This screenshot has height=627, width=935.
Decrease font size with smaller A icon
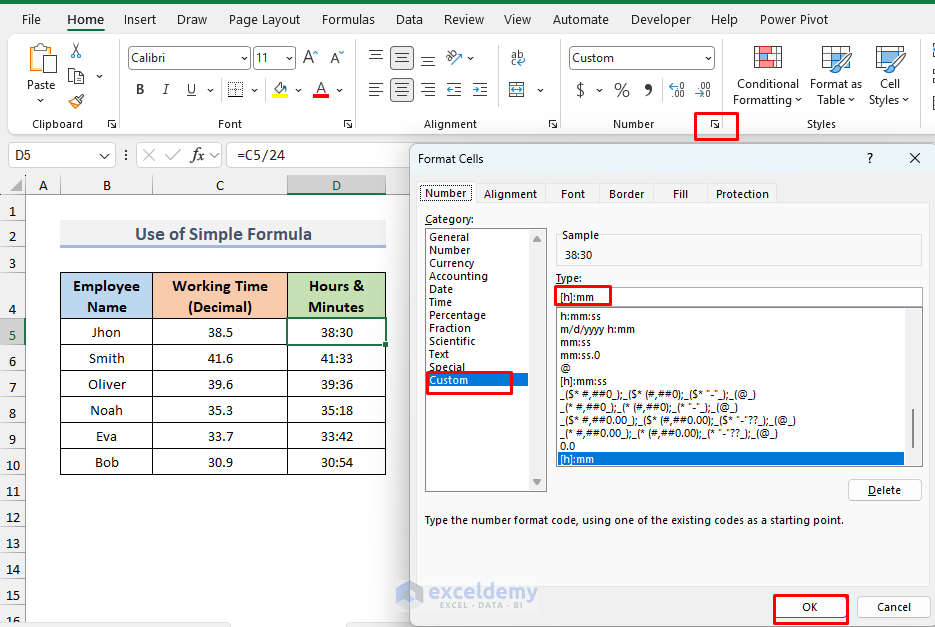(337, 58)
